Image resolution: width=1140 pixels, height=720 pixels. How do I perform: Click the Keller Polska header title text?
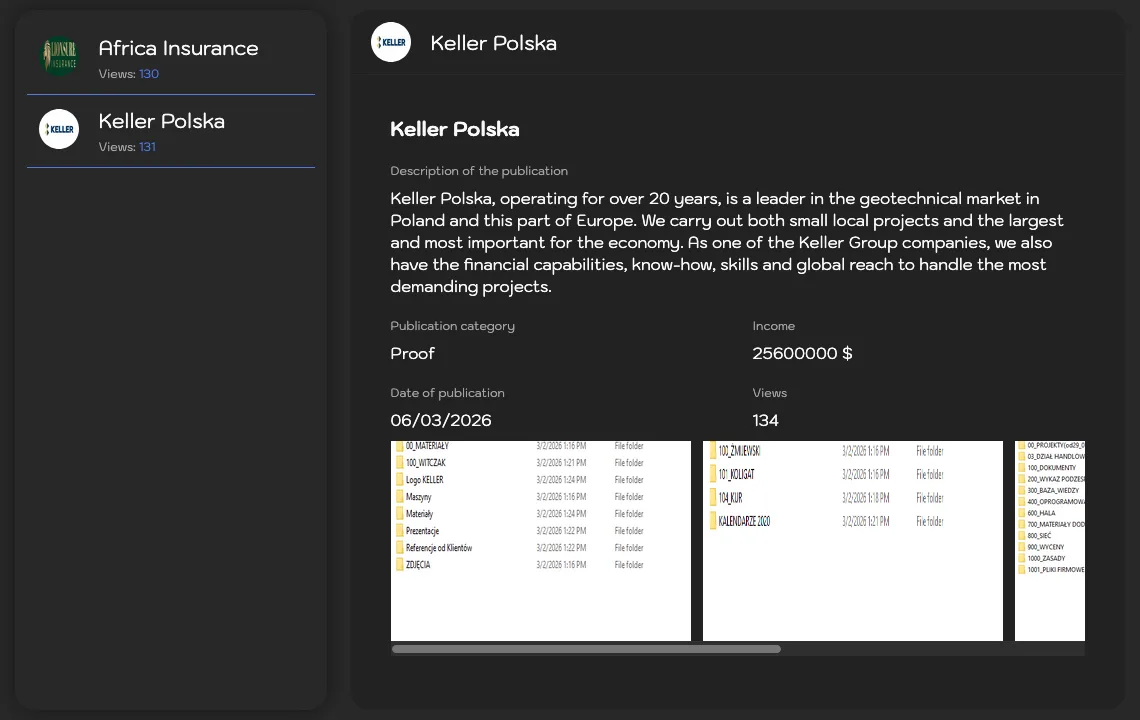(493, 43)
